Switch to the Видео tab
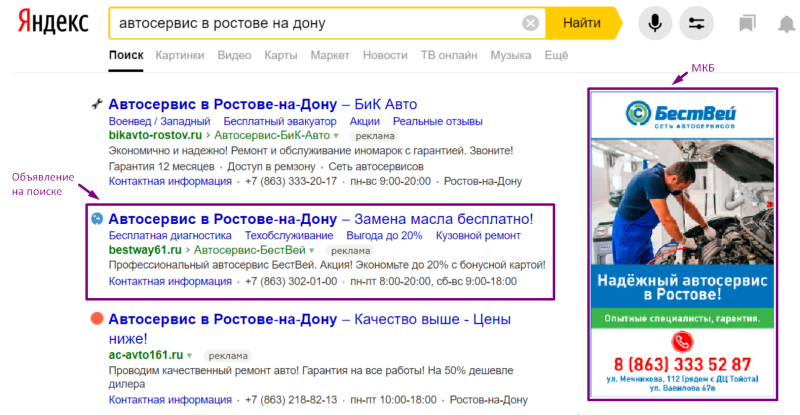Screen dimensions: 800x415 tap(234, 55)
